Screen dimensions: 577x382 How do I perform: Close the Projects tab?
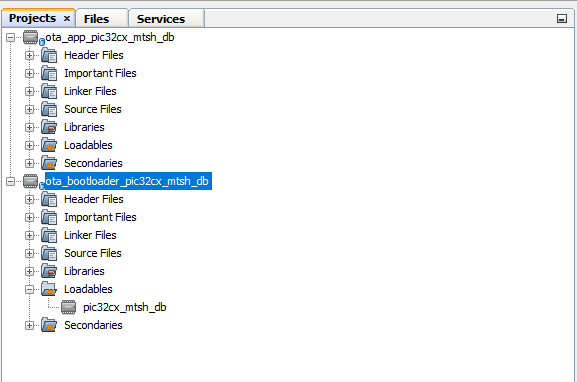67,18
